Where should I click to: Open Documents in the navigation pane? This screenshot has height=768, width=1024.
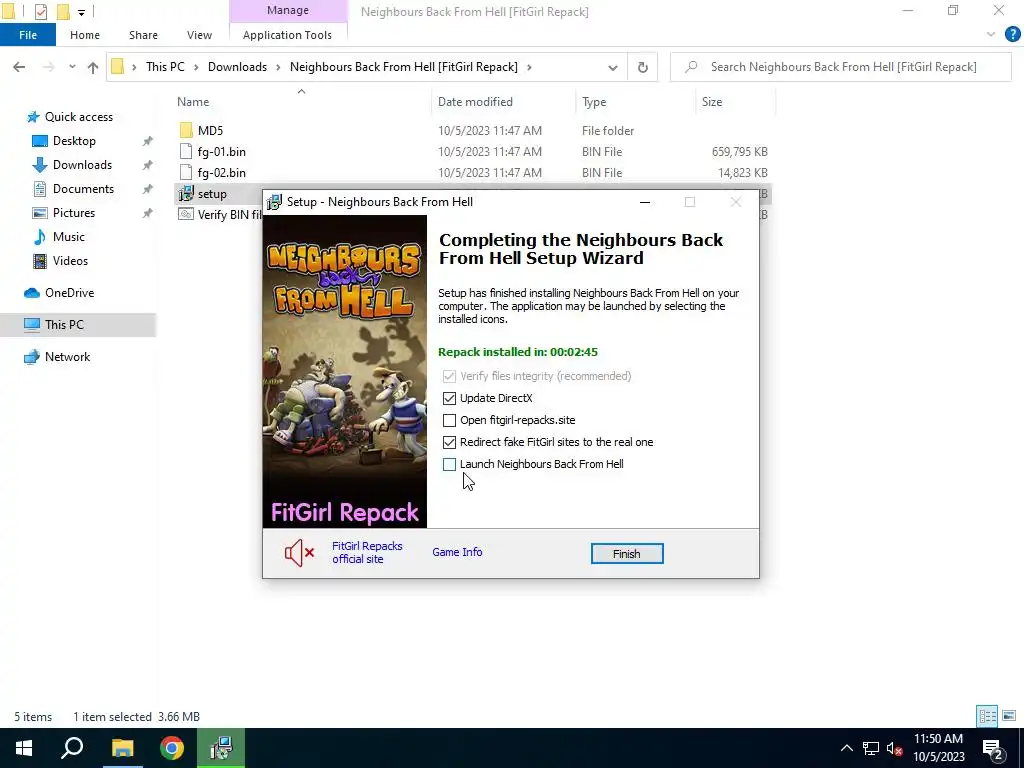click(x=83, y=189)
